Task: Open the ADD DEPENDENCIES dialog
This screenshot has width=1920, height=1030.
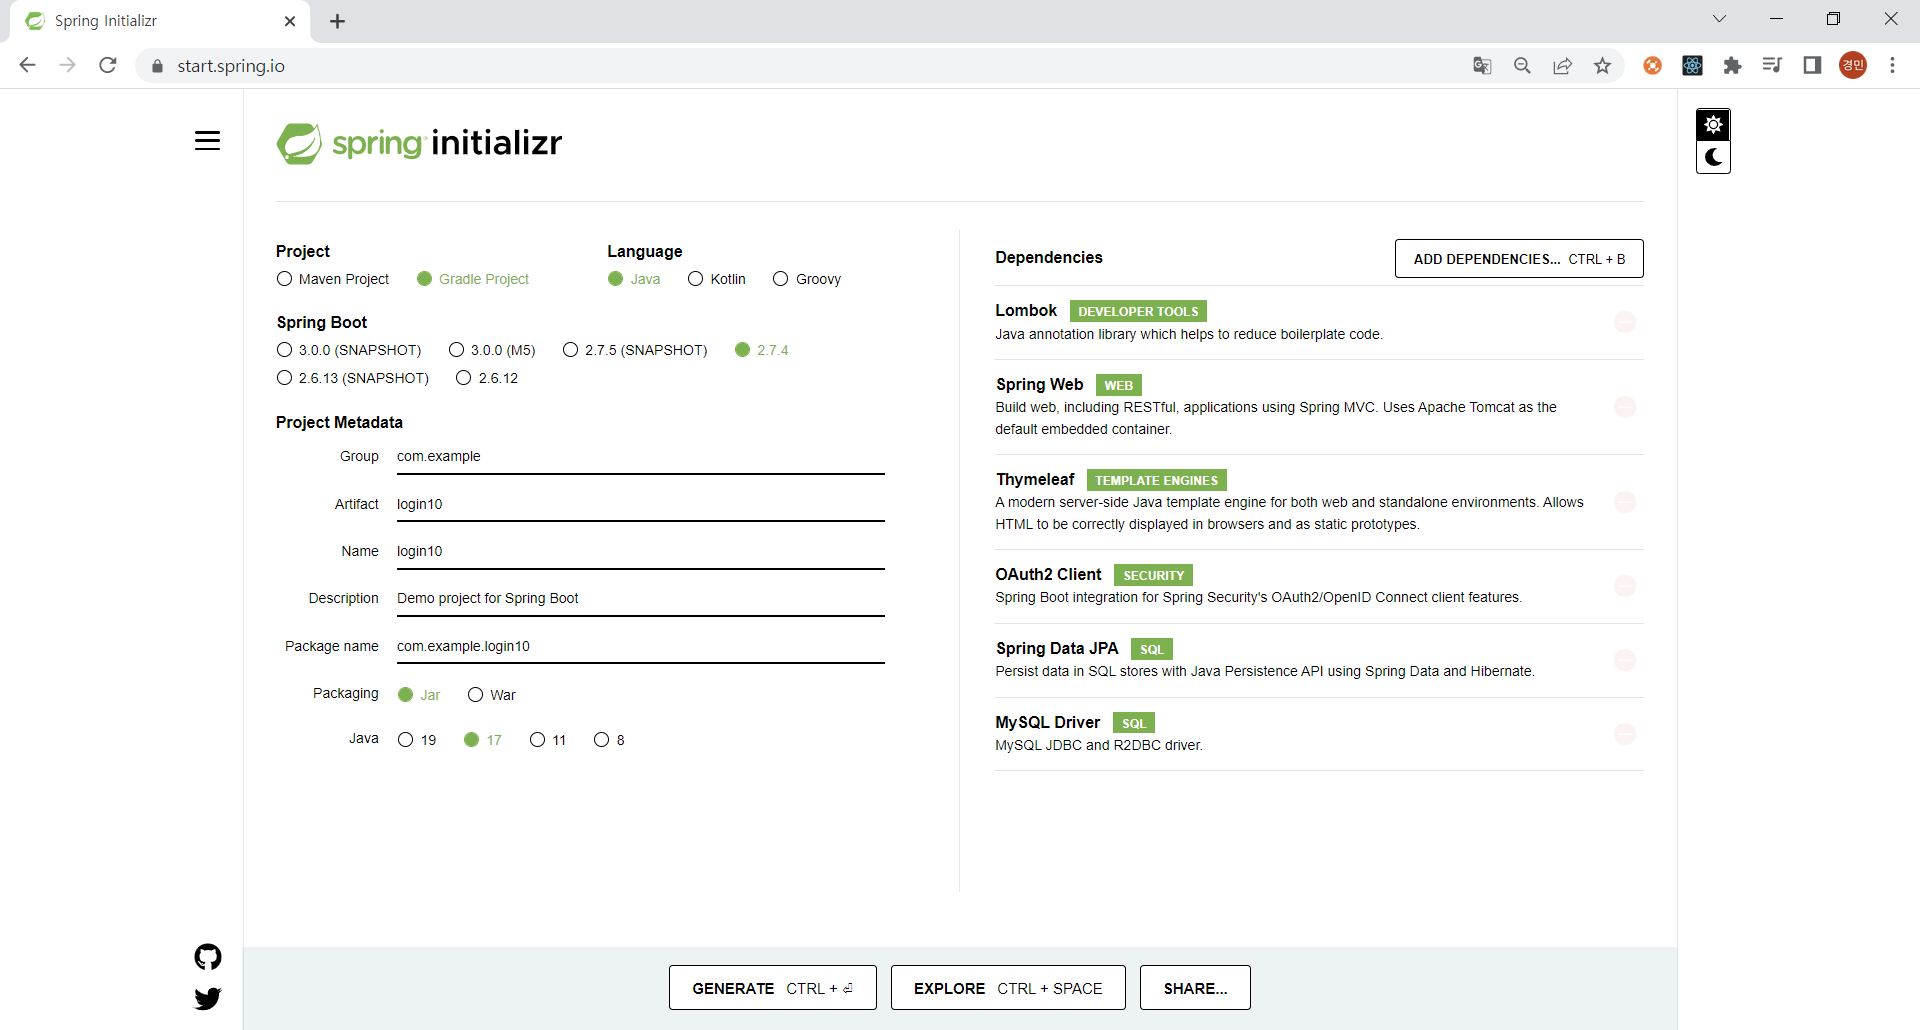Action: (x=1518, y=258)
